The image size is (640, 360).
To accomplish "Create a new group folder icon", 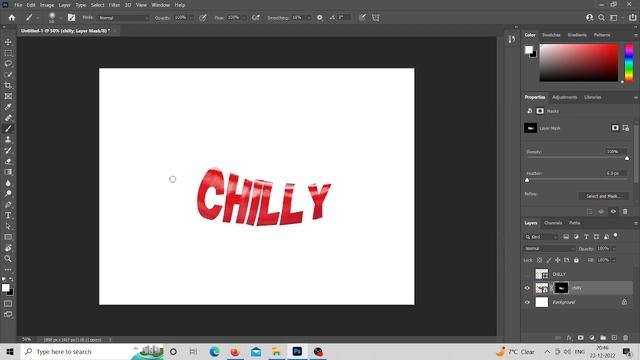I will pos(603,338).
